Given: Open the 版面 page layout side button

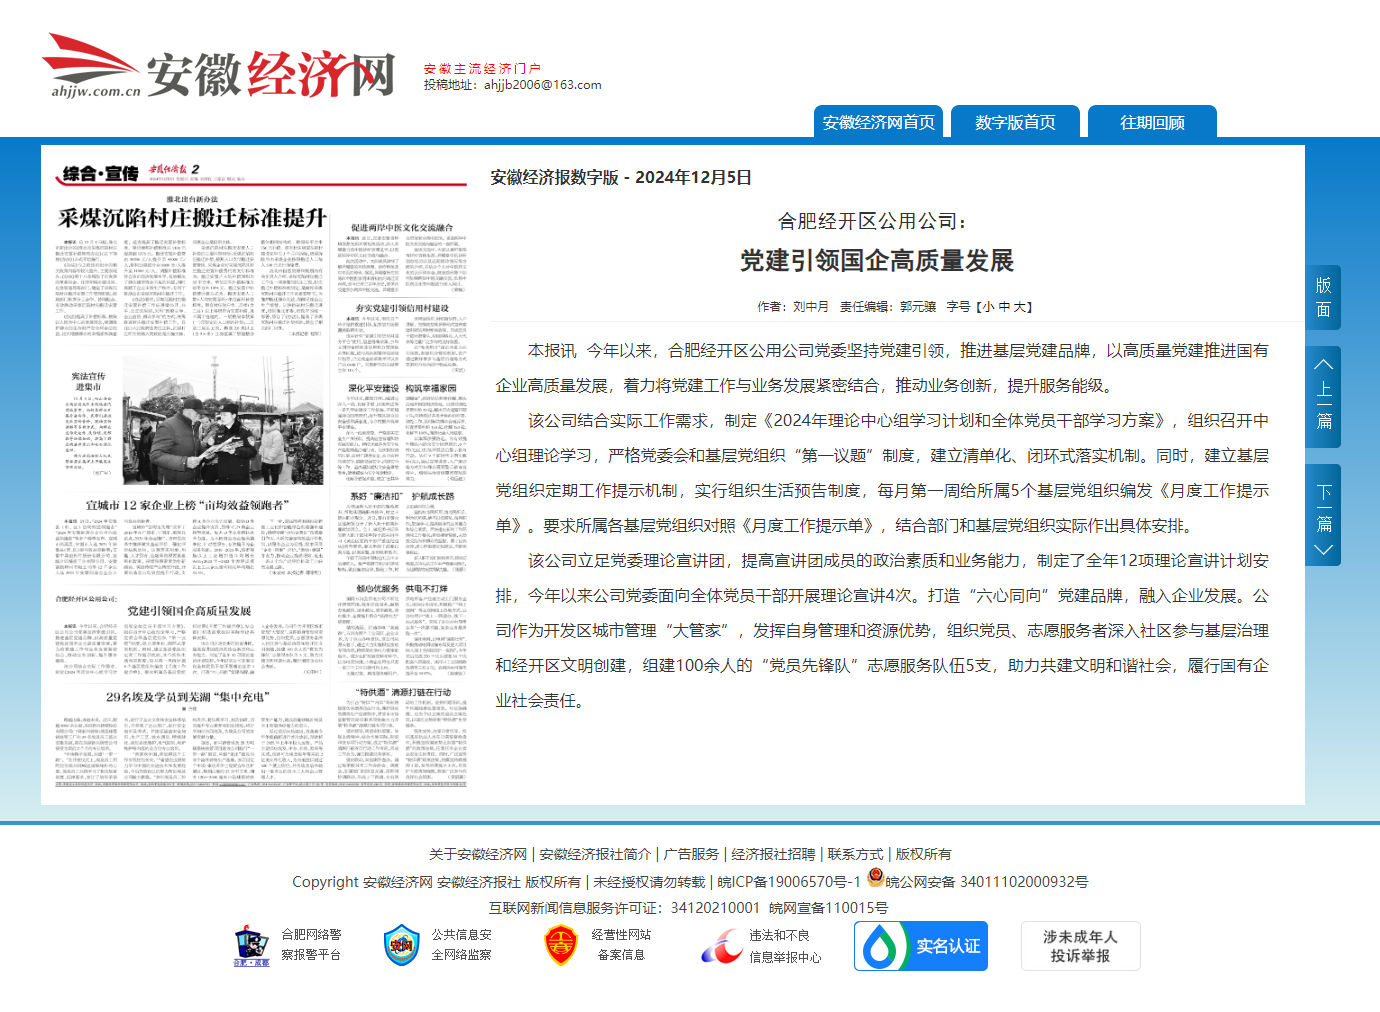Looking at the screenshot, I should [1323, 298].
